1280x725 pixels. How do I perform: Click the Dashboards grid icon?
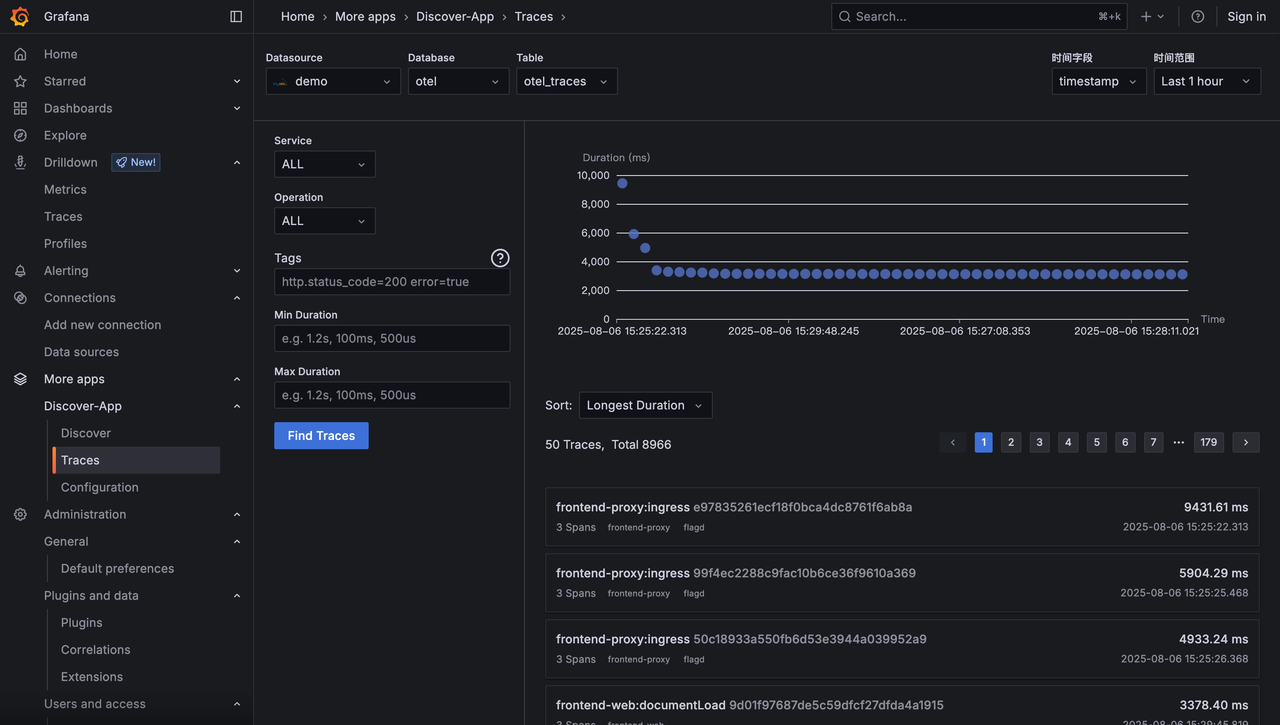(20, 108)
